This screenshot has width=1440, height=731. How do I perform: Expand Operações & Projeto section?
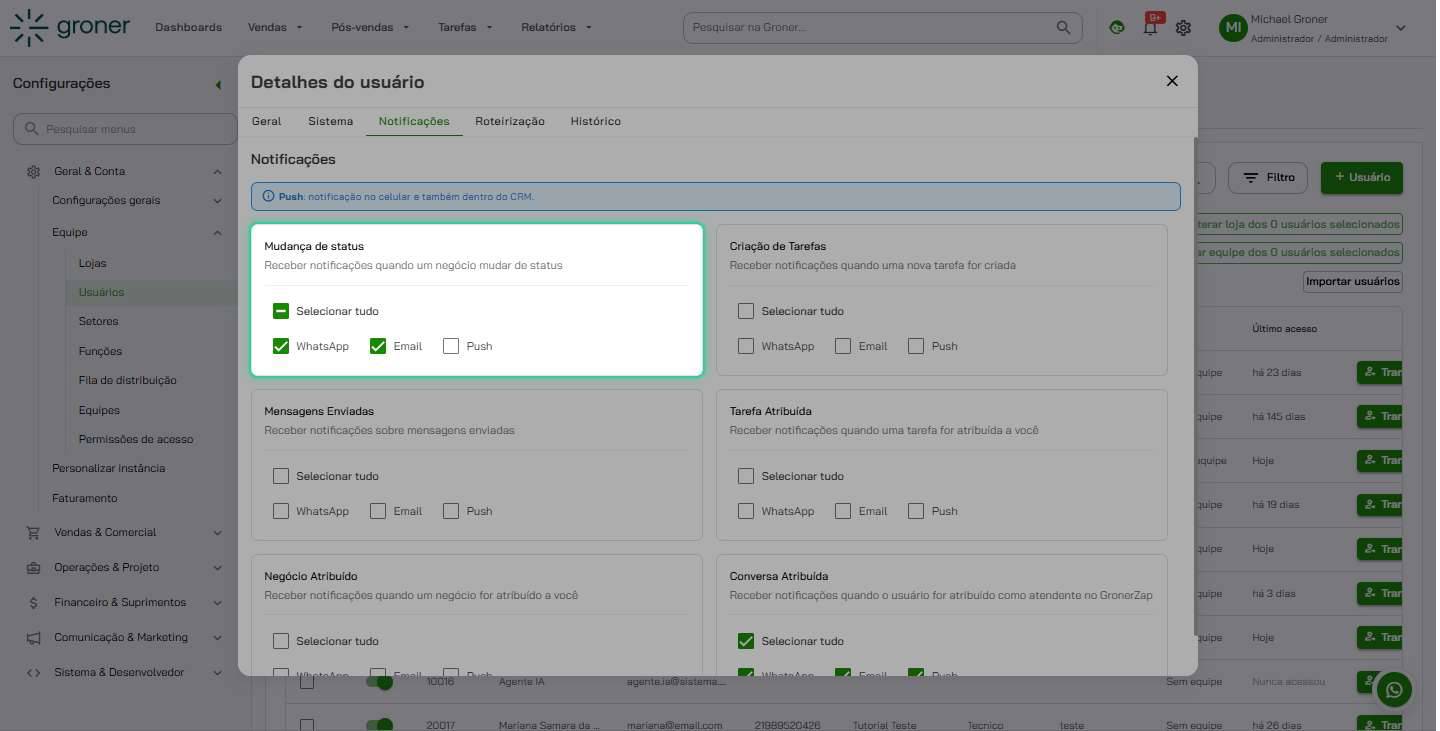tap(217, 568)
